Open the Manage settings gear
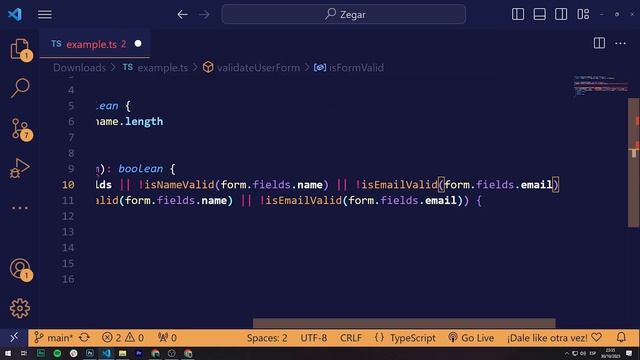This screenshot has height=360, width=640. click(20, 308)
